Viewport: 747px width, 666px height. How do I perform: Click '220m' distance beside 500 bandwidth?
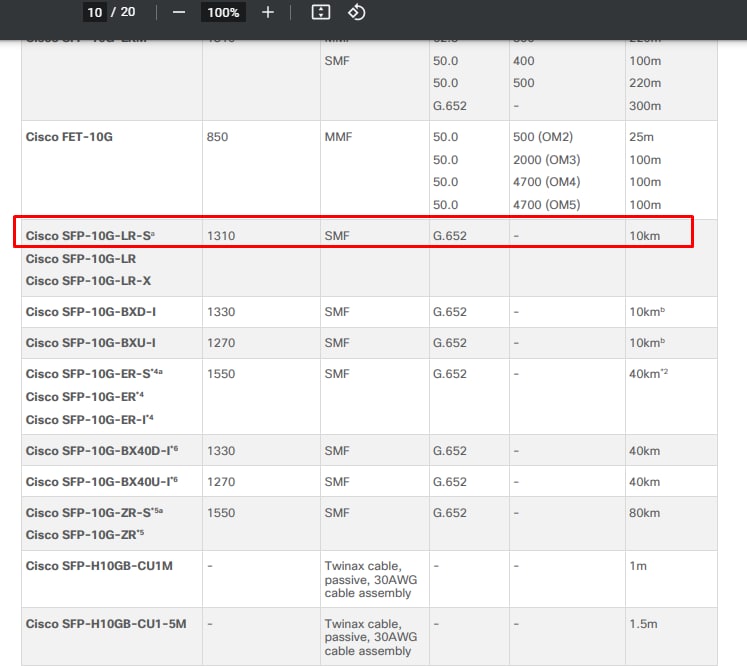645,83
